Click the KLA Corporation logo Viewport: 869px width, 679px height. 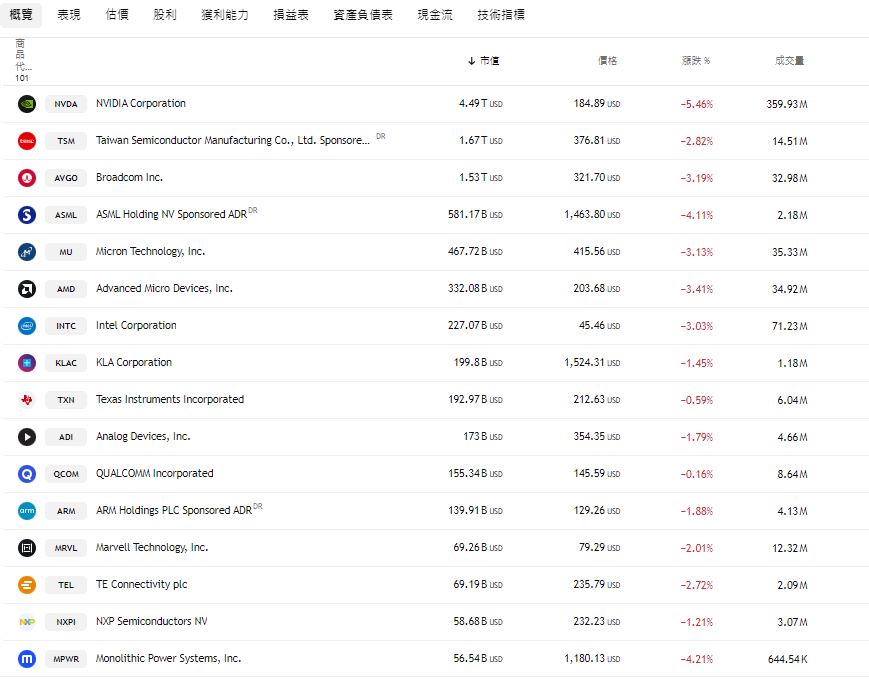click(27, 363)
